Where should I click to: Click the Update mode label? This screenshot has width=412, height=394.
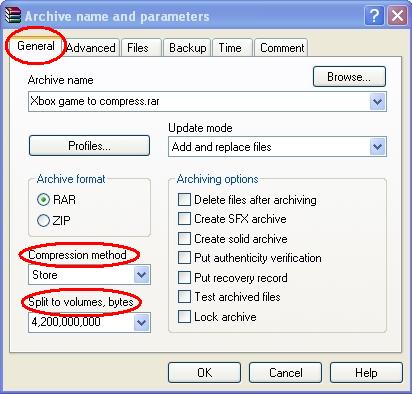(200, 128)
